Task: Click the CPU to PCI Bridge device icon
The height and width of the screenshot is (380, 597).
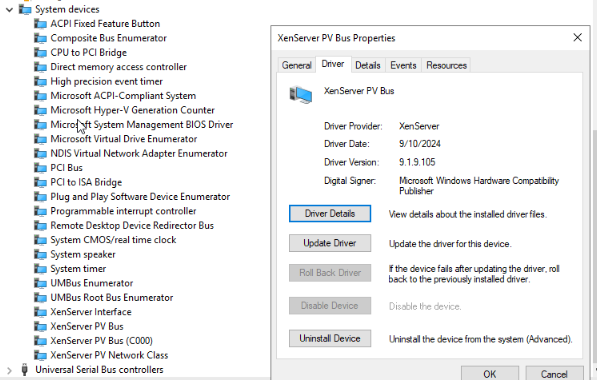Action: 40,53
